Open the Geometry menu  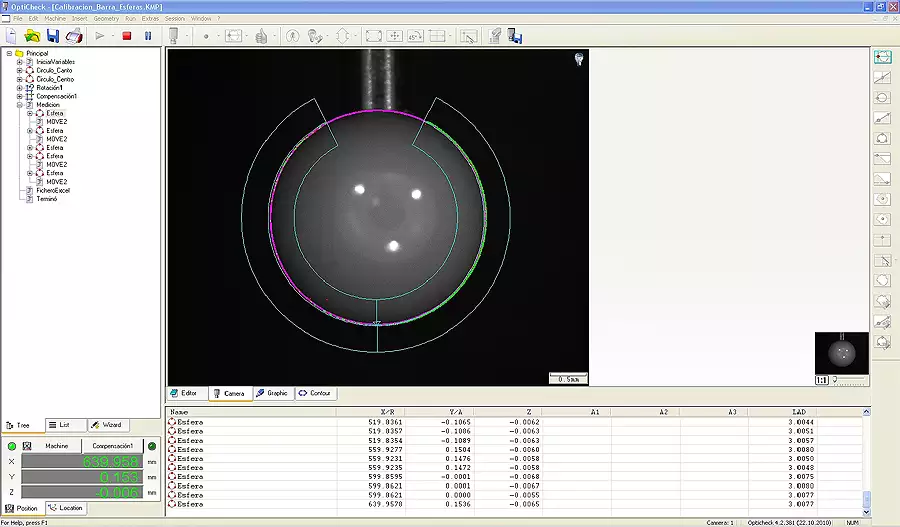[105, 18]
